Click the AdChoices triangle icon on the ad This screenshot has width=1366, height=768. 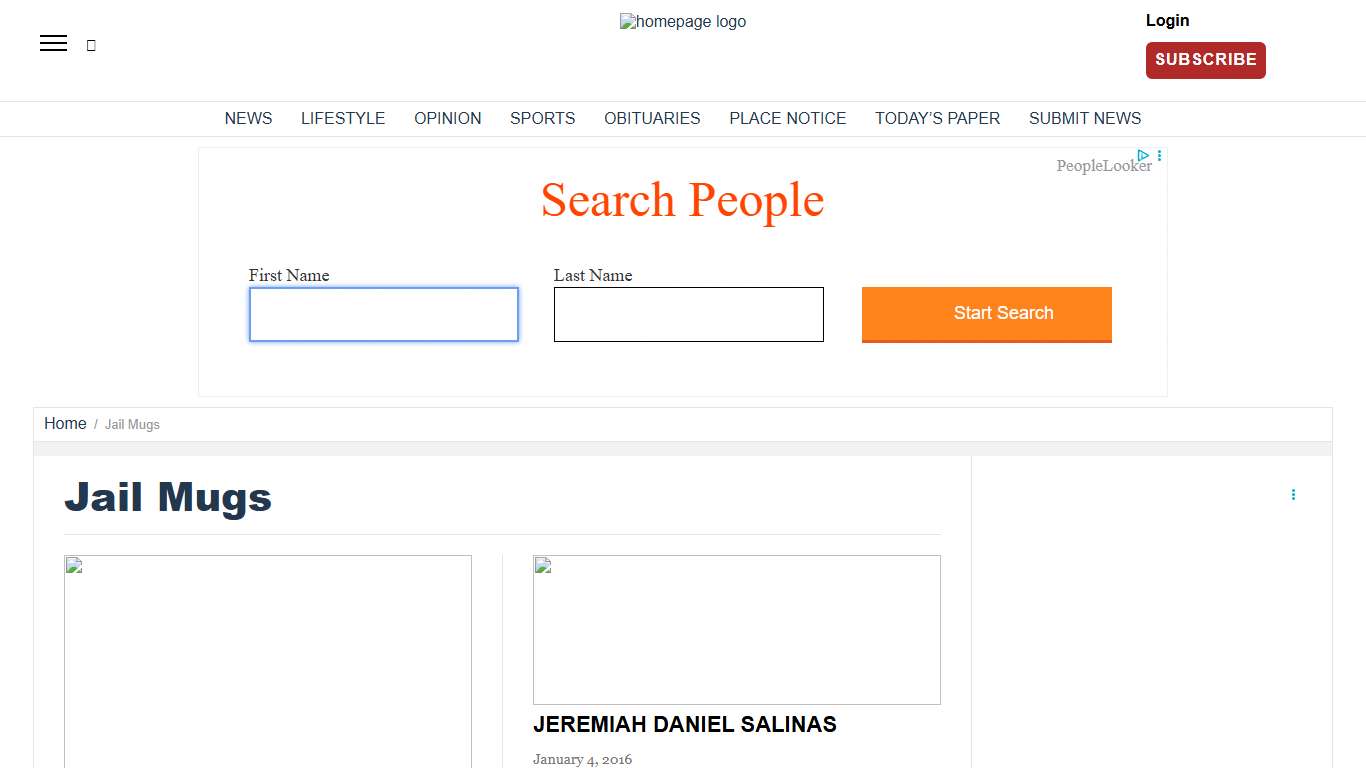coord(1143,155)
